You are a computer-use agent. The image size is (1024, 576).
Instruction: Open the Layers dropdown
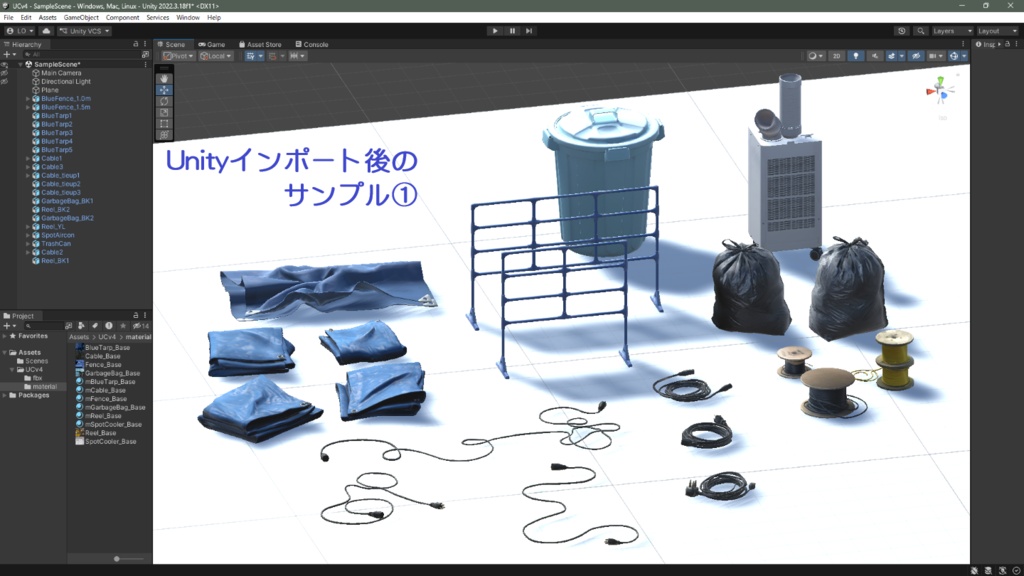point(952,31)
